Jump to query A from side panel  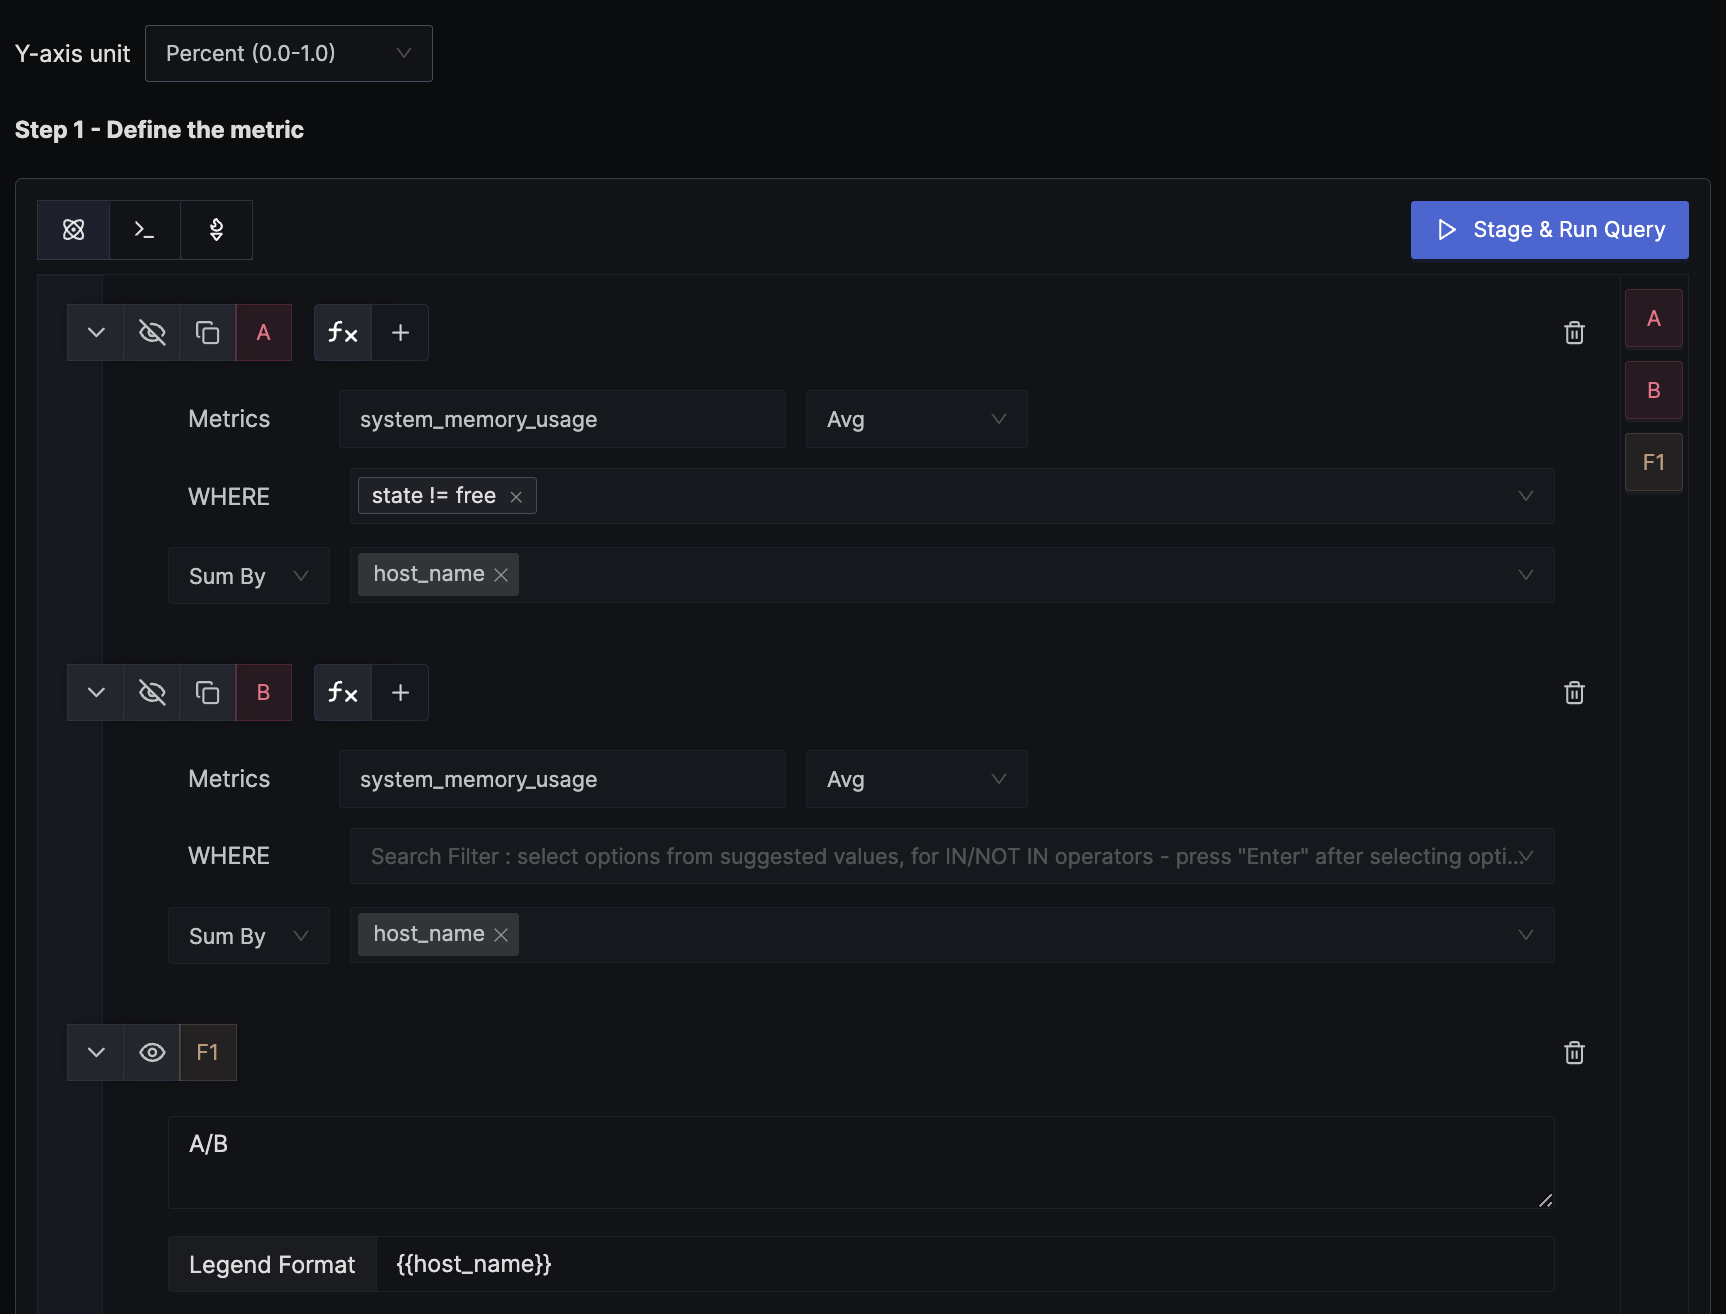pos(1654,319)
